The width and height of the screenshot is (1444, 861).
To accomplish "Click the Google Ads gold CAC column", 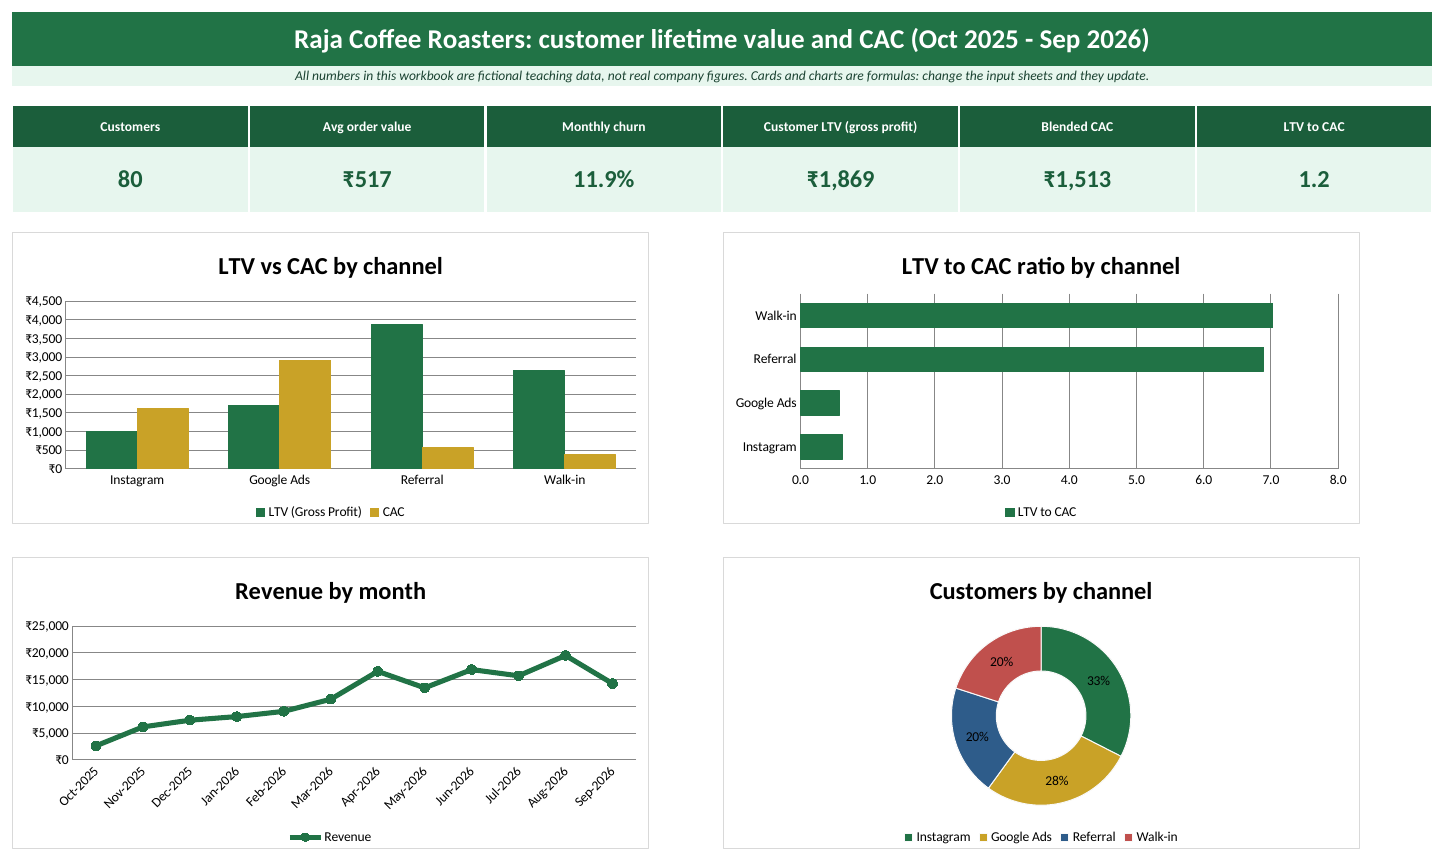I will pos(305,414).
